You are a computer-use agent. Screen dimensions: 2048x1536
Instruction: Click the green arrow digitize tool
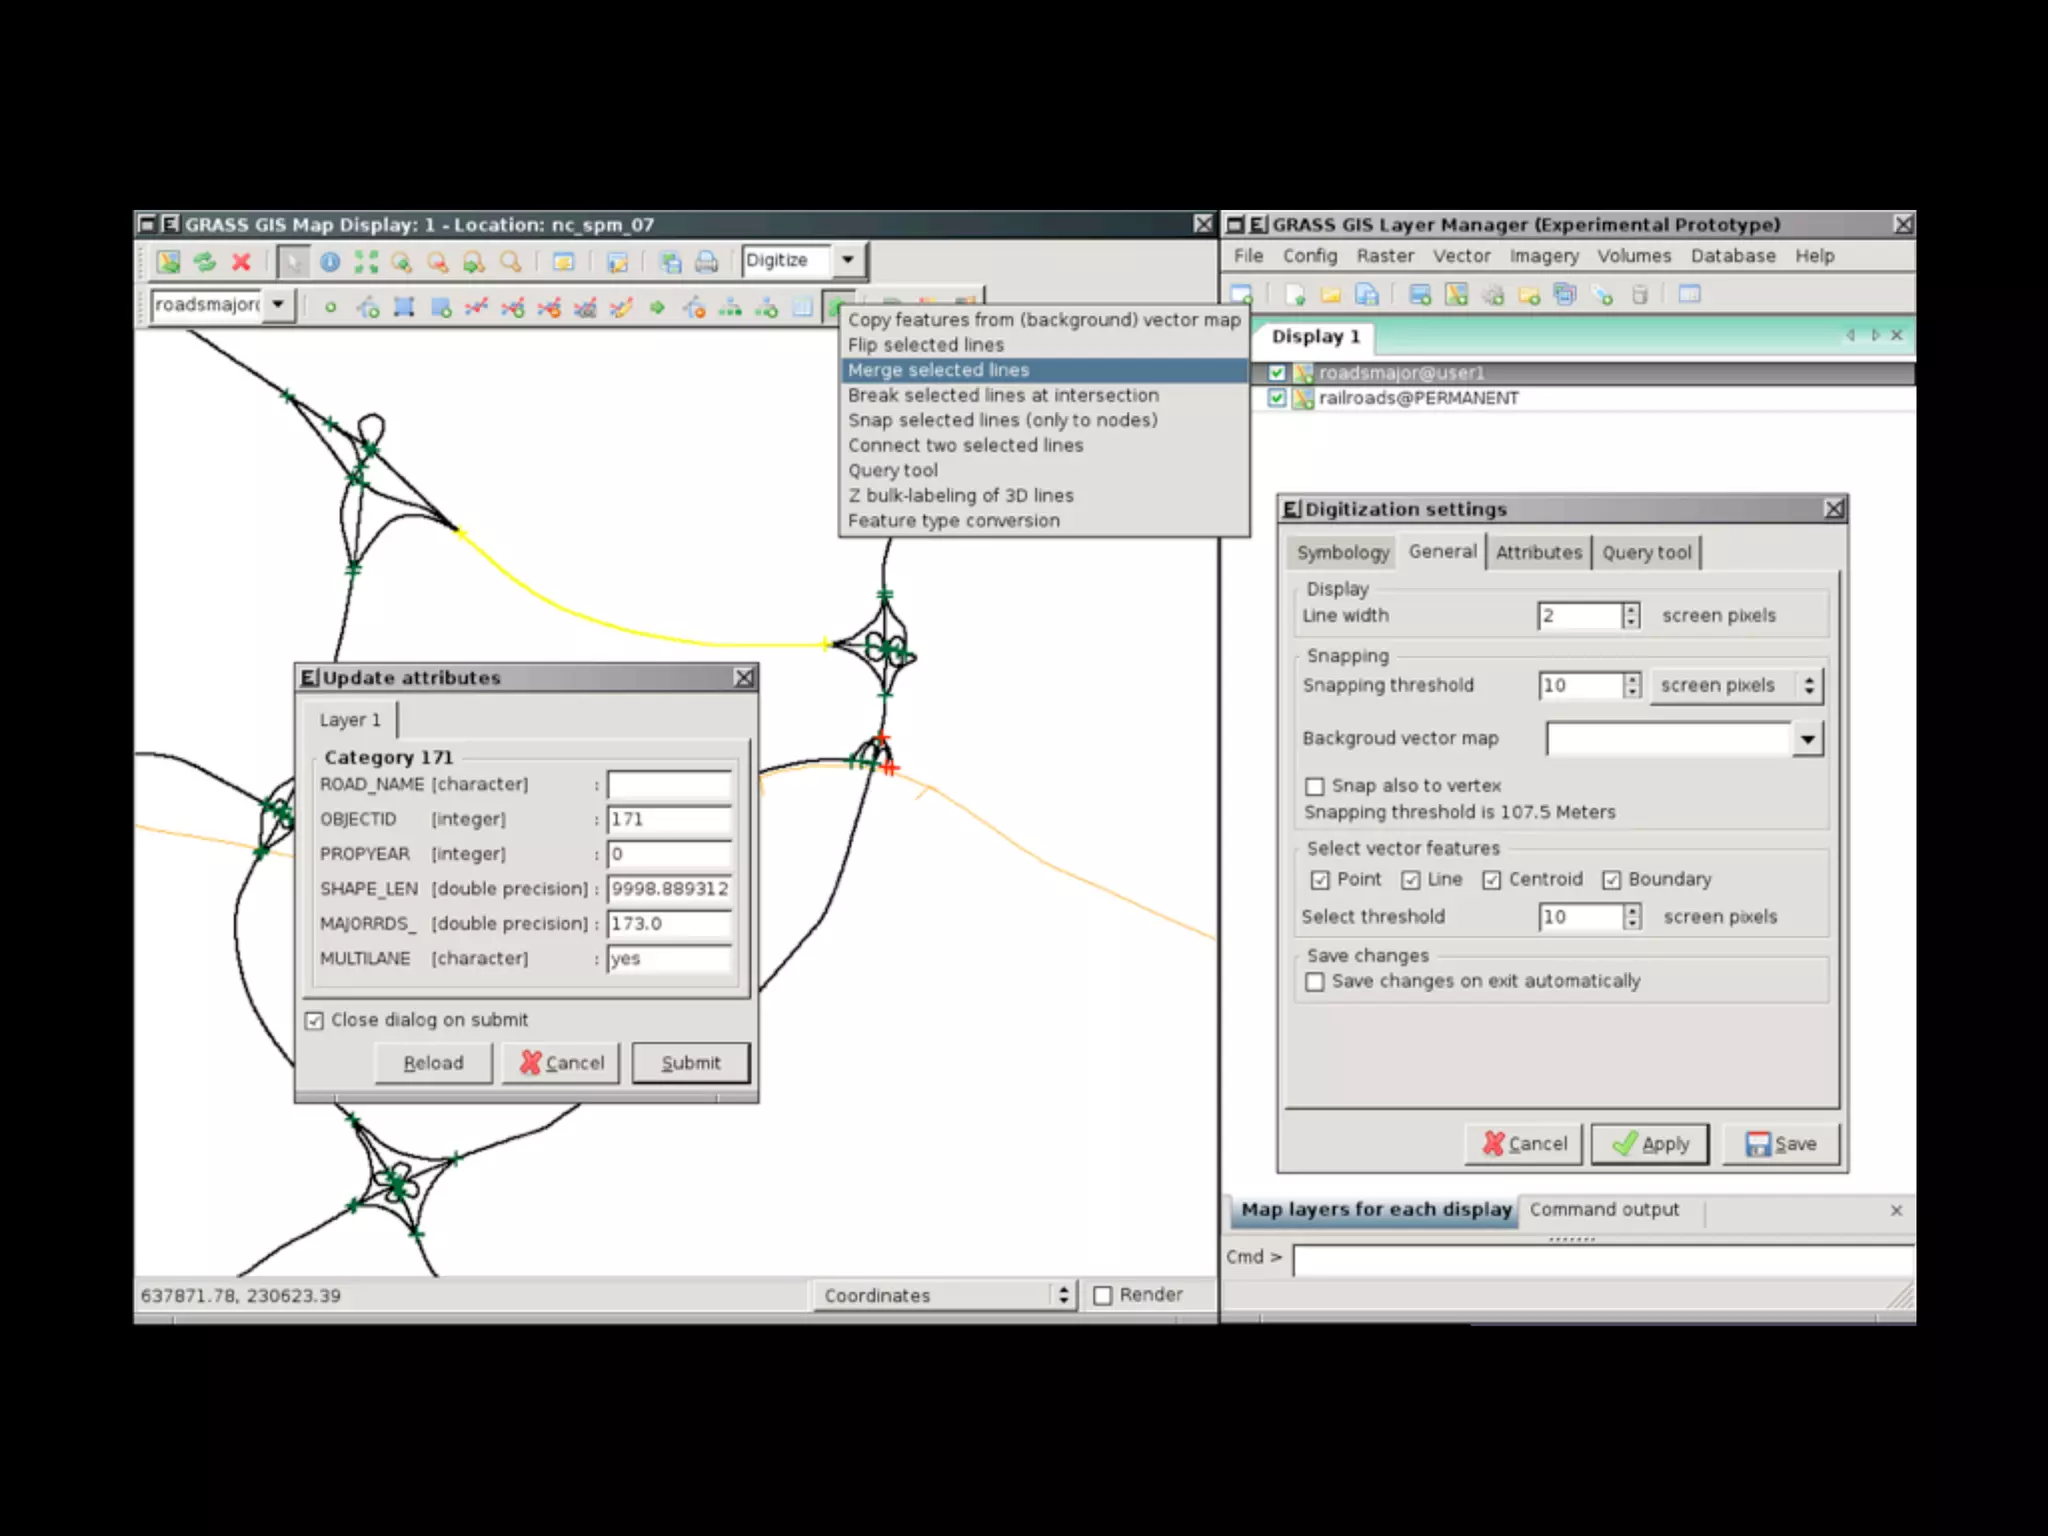click(x=657, y=307)
